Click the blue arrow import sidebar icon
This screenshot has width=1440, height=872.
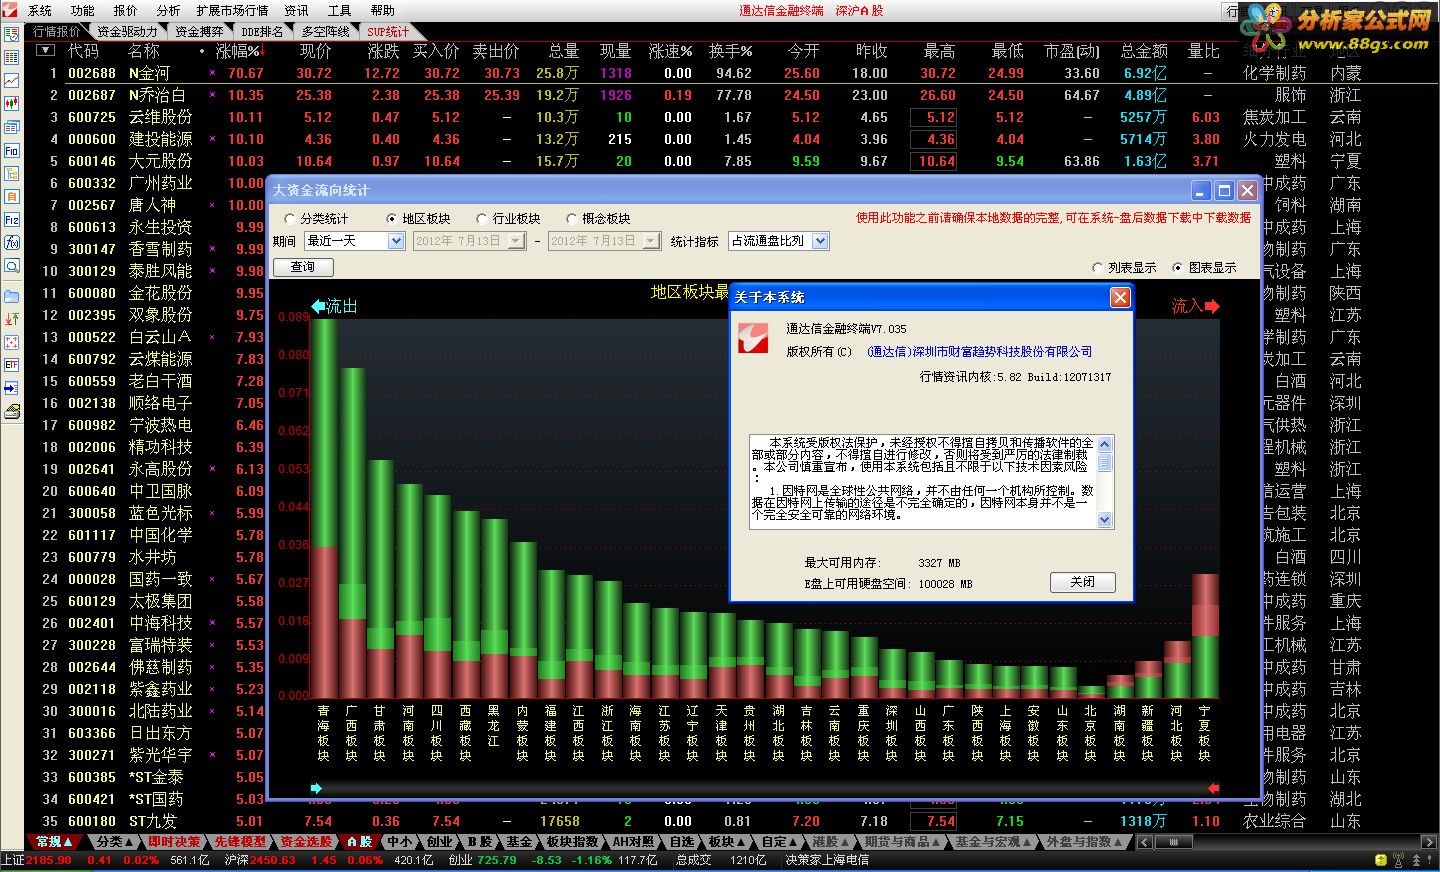[12, 388]
